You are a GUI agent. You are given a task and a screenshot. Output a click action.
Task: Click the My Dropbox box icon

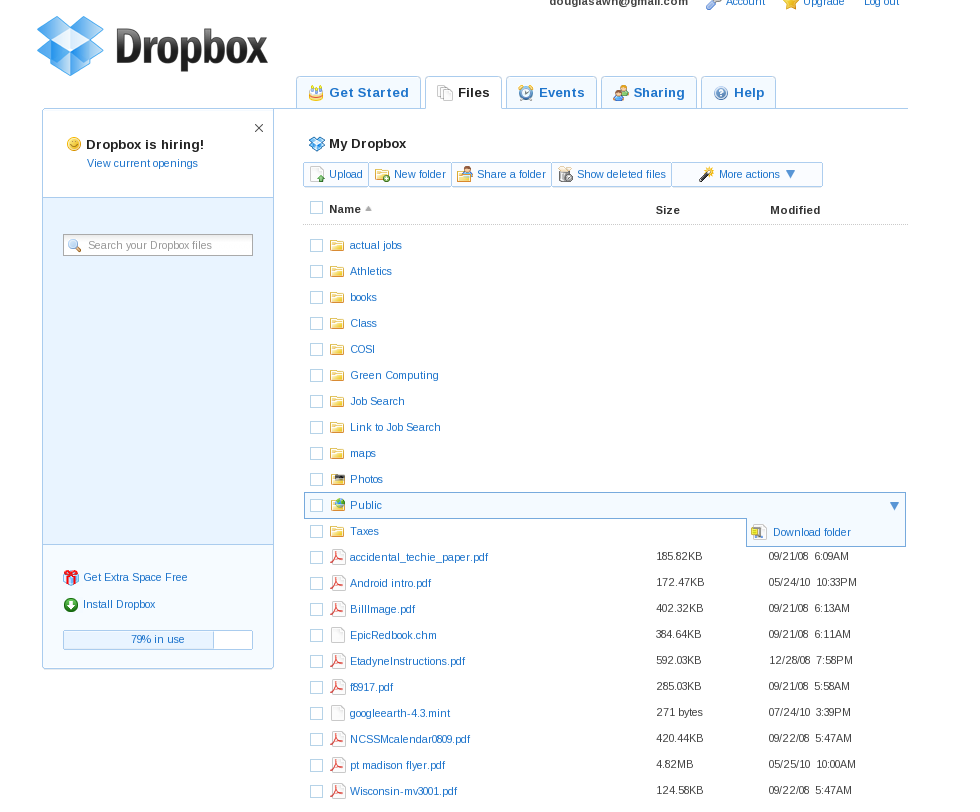(317, 144)
